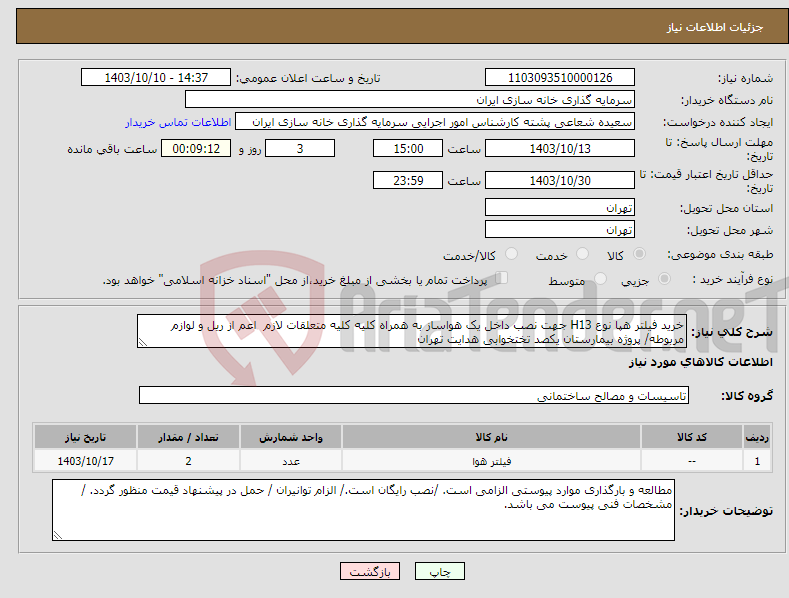Click the توضیحات خریدار label
Viewport: 789px width, 598px height.
point(726,511)
